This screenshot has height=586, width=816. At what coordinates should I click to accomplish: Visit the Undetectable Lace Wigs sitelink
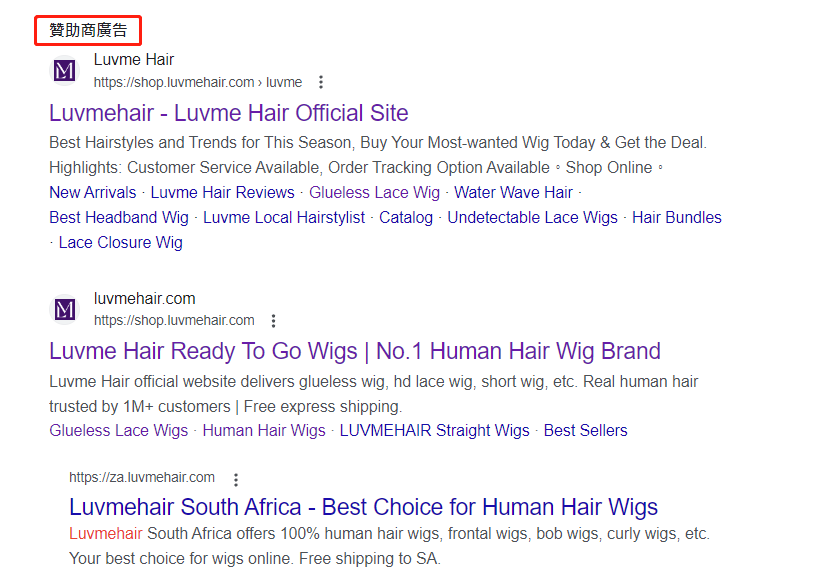click(532, 218)
